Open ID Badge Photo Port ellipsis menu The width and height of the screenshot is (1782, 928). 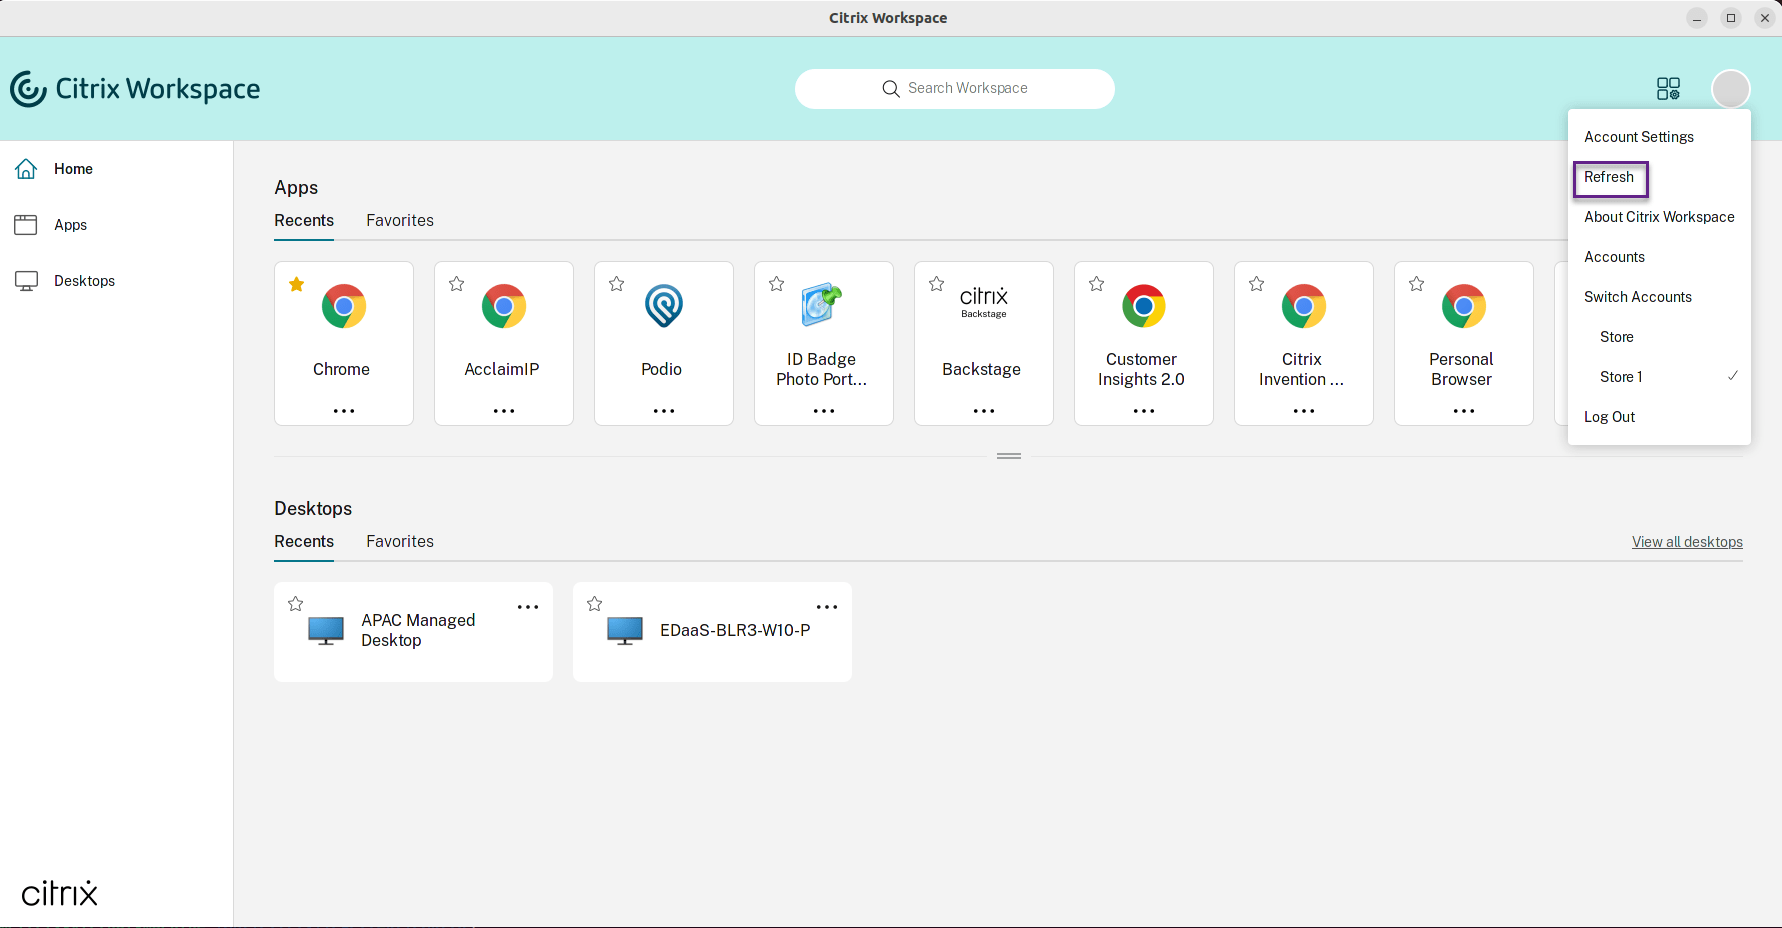click(824, 411)
